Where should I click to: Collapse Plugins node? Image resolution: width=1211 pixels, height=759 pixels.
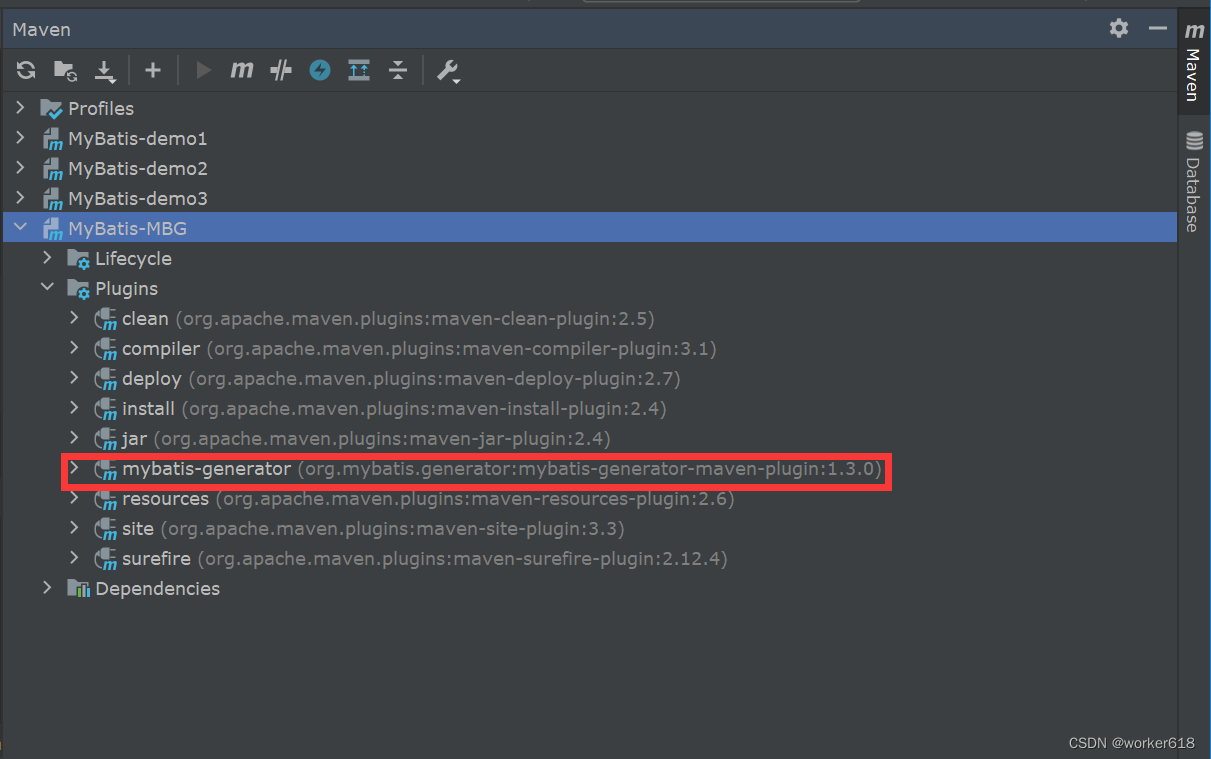(x=47, y=288)
